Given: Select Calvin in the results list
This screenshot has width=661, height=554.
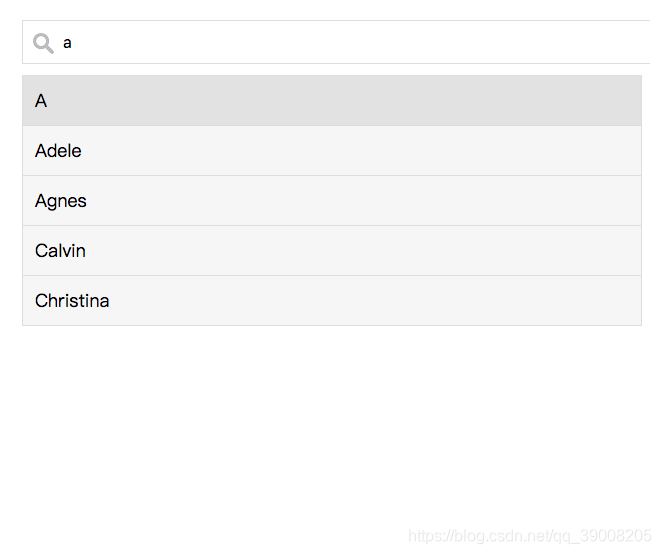Looking at the screenshot, I should click(332, 251).
